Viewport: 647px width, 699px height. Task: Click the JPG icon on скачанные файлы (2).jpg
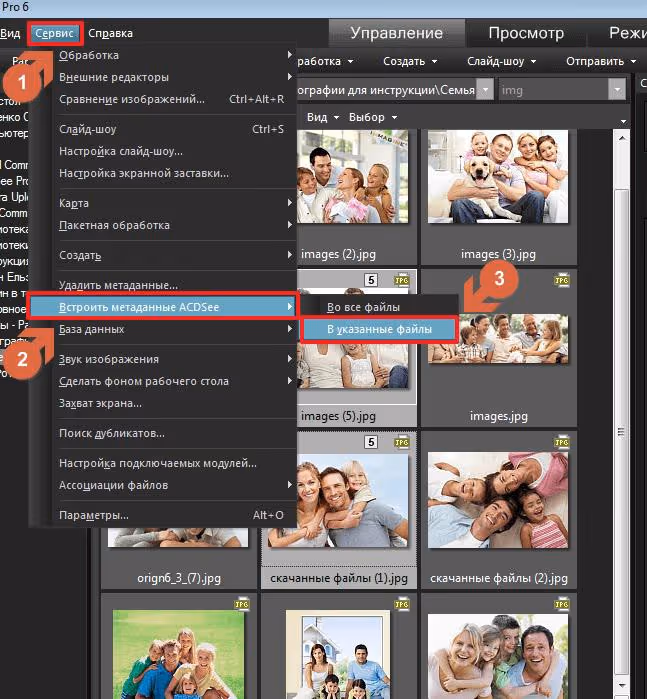pyautogui.click(x=561, y=441)
